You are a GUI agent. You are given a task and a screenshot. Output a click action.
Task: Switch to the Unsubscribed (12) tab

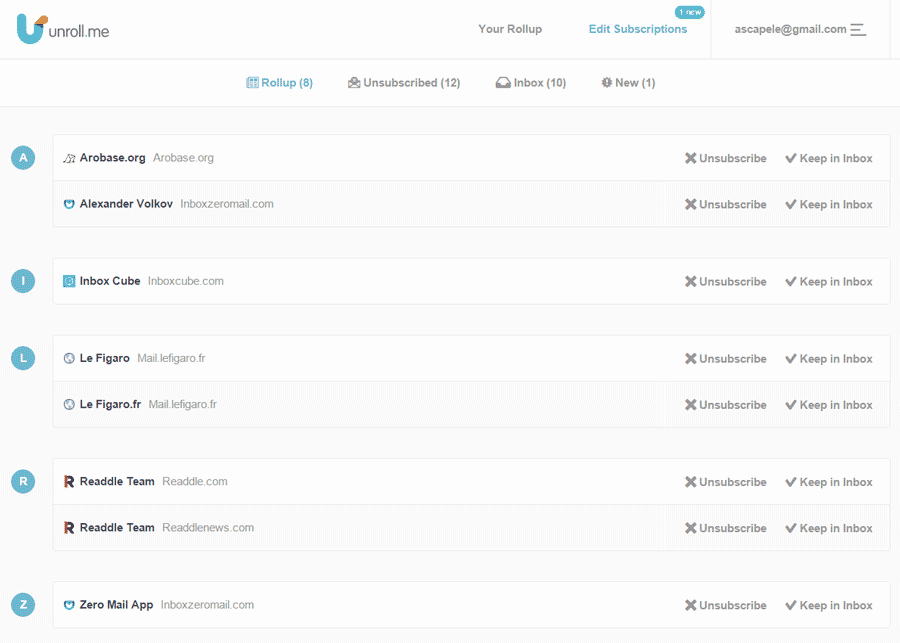click(404, 83)
